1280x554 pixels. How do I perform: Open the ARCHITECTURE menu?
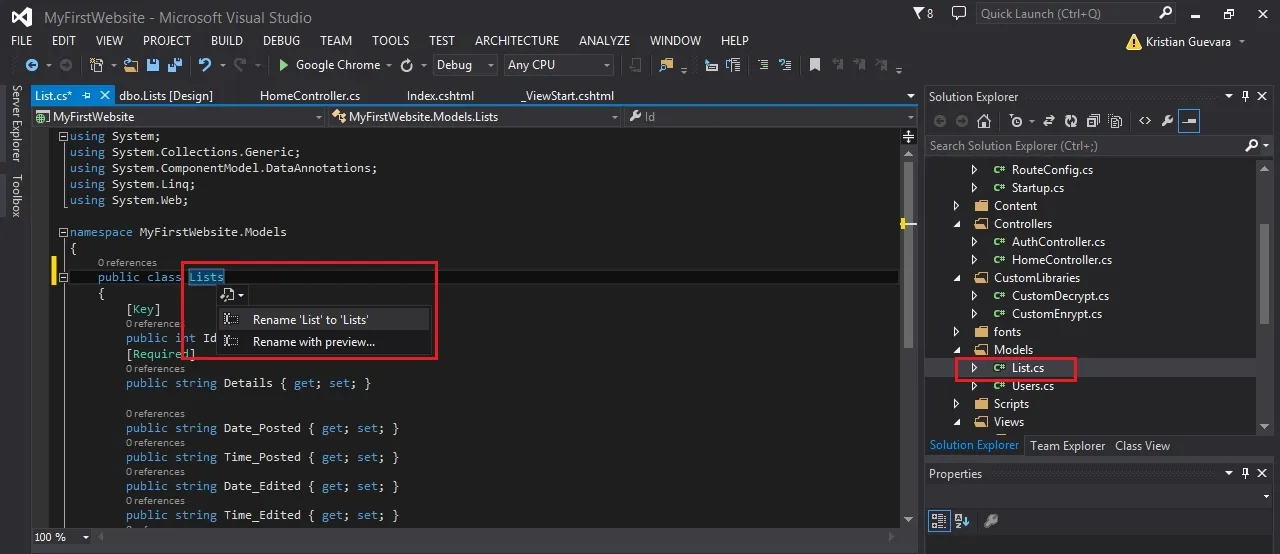point(517,41)
